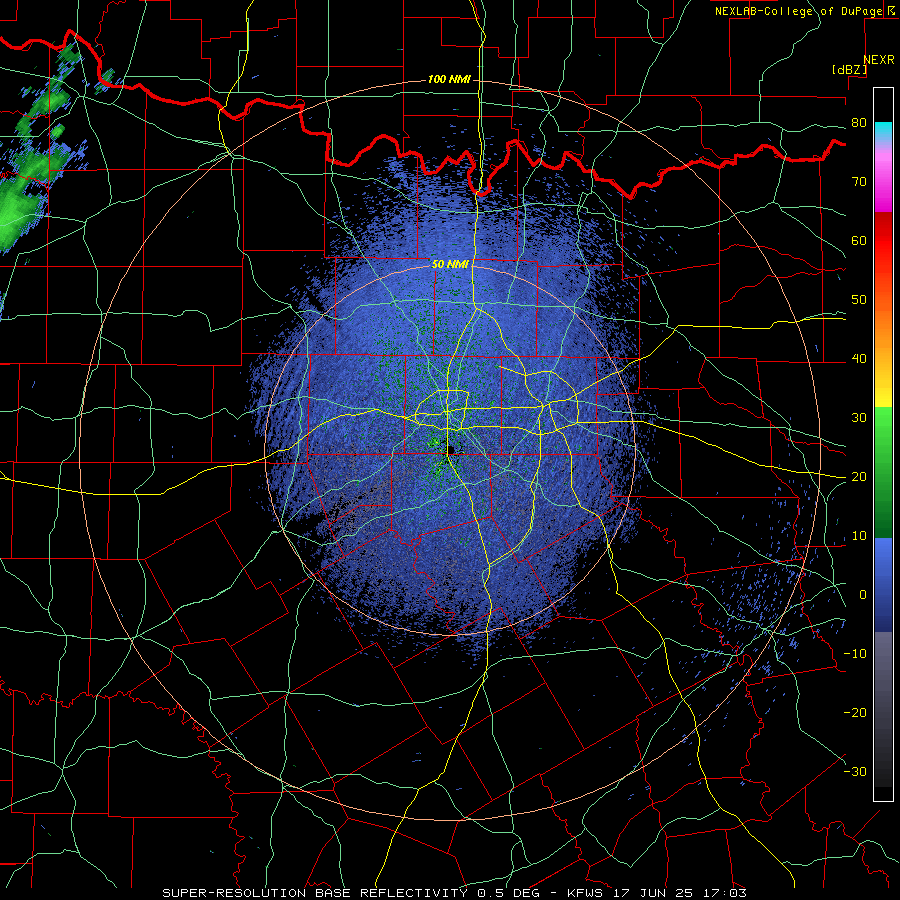This screenshot has width=900, height=900.
Task: Click the 30 value on the dBZ scale
Action: pos(859,418)
